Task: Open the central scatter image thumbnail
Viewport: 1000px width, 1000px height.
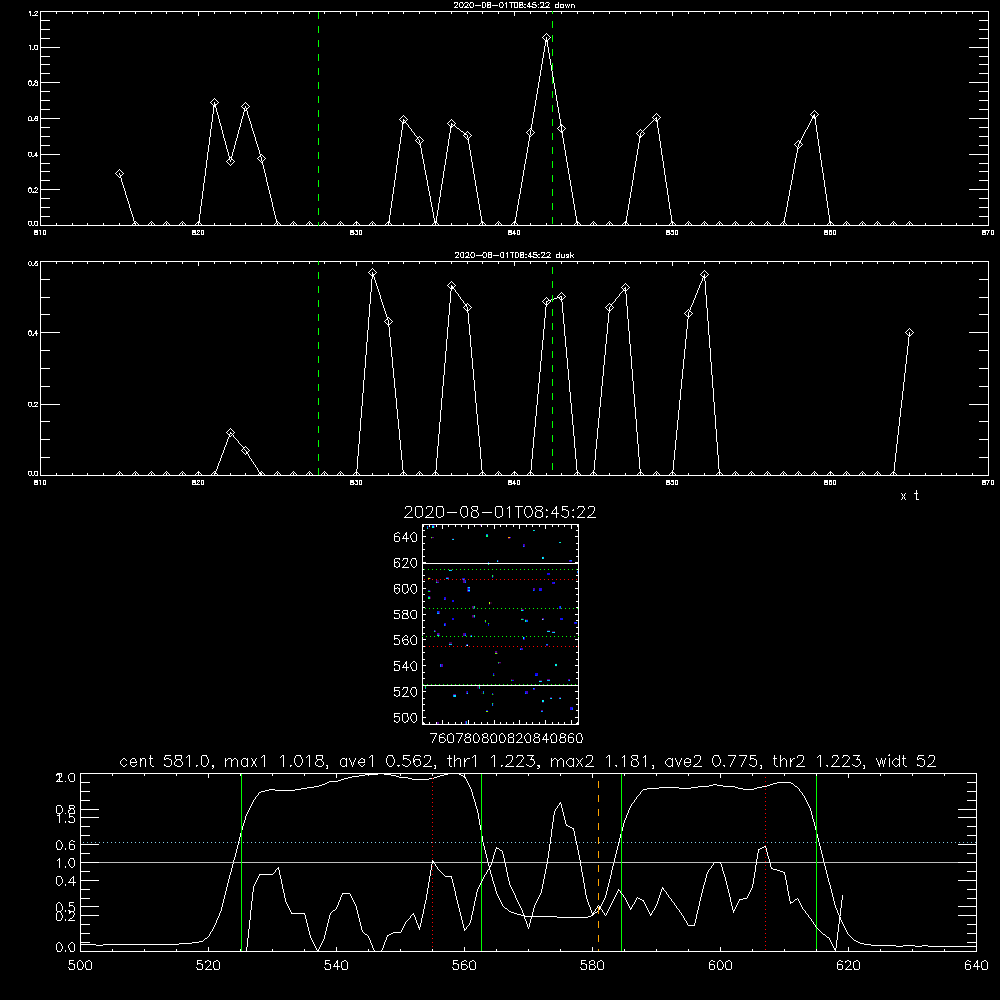Action: click(500, 624)
